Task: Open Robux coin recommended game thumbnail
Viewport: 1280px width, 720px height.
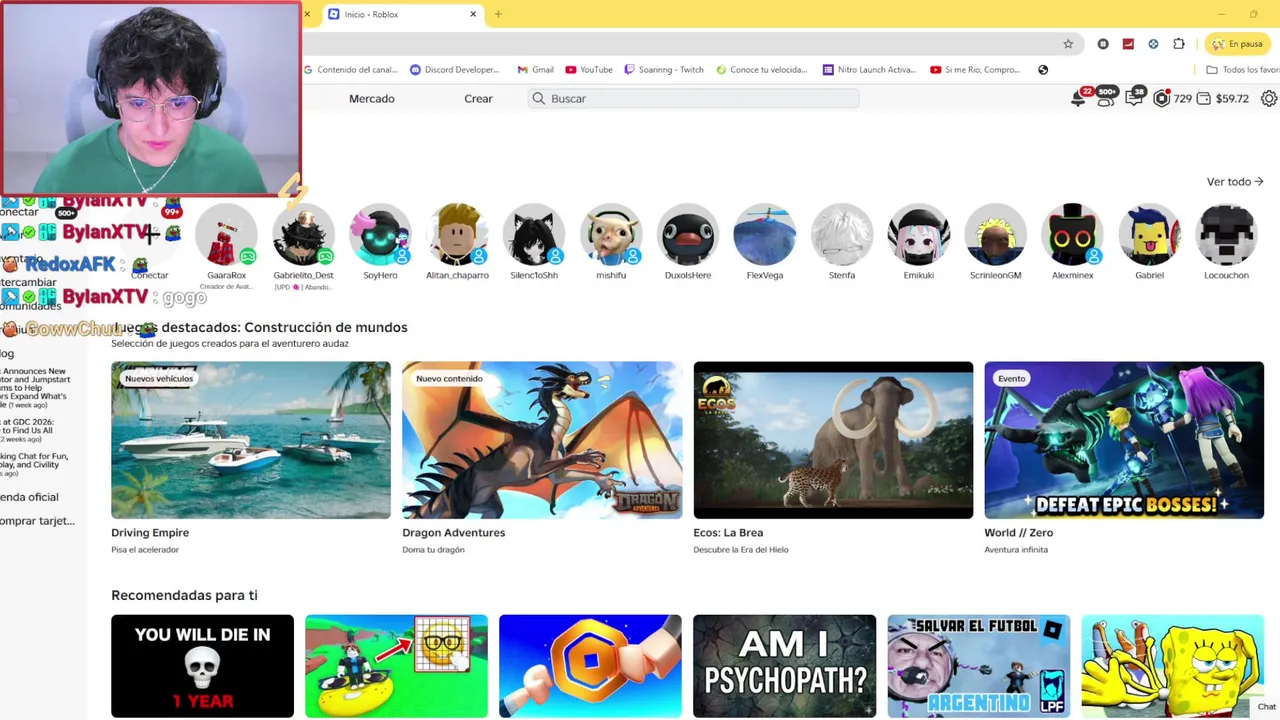Action: click(x=590, y=666)
